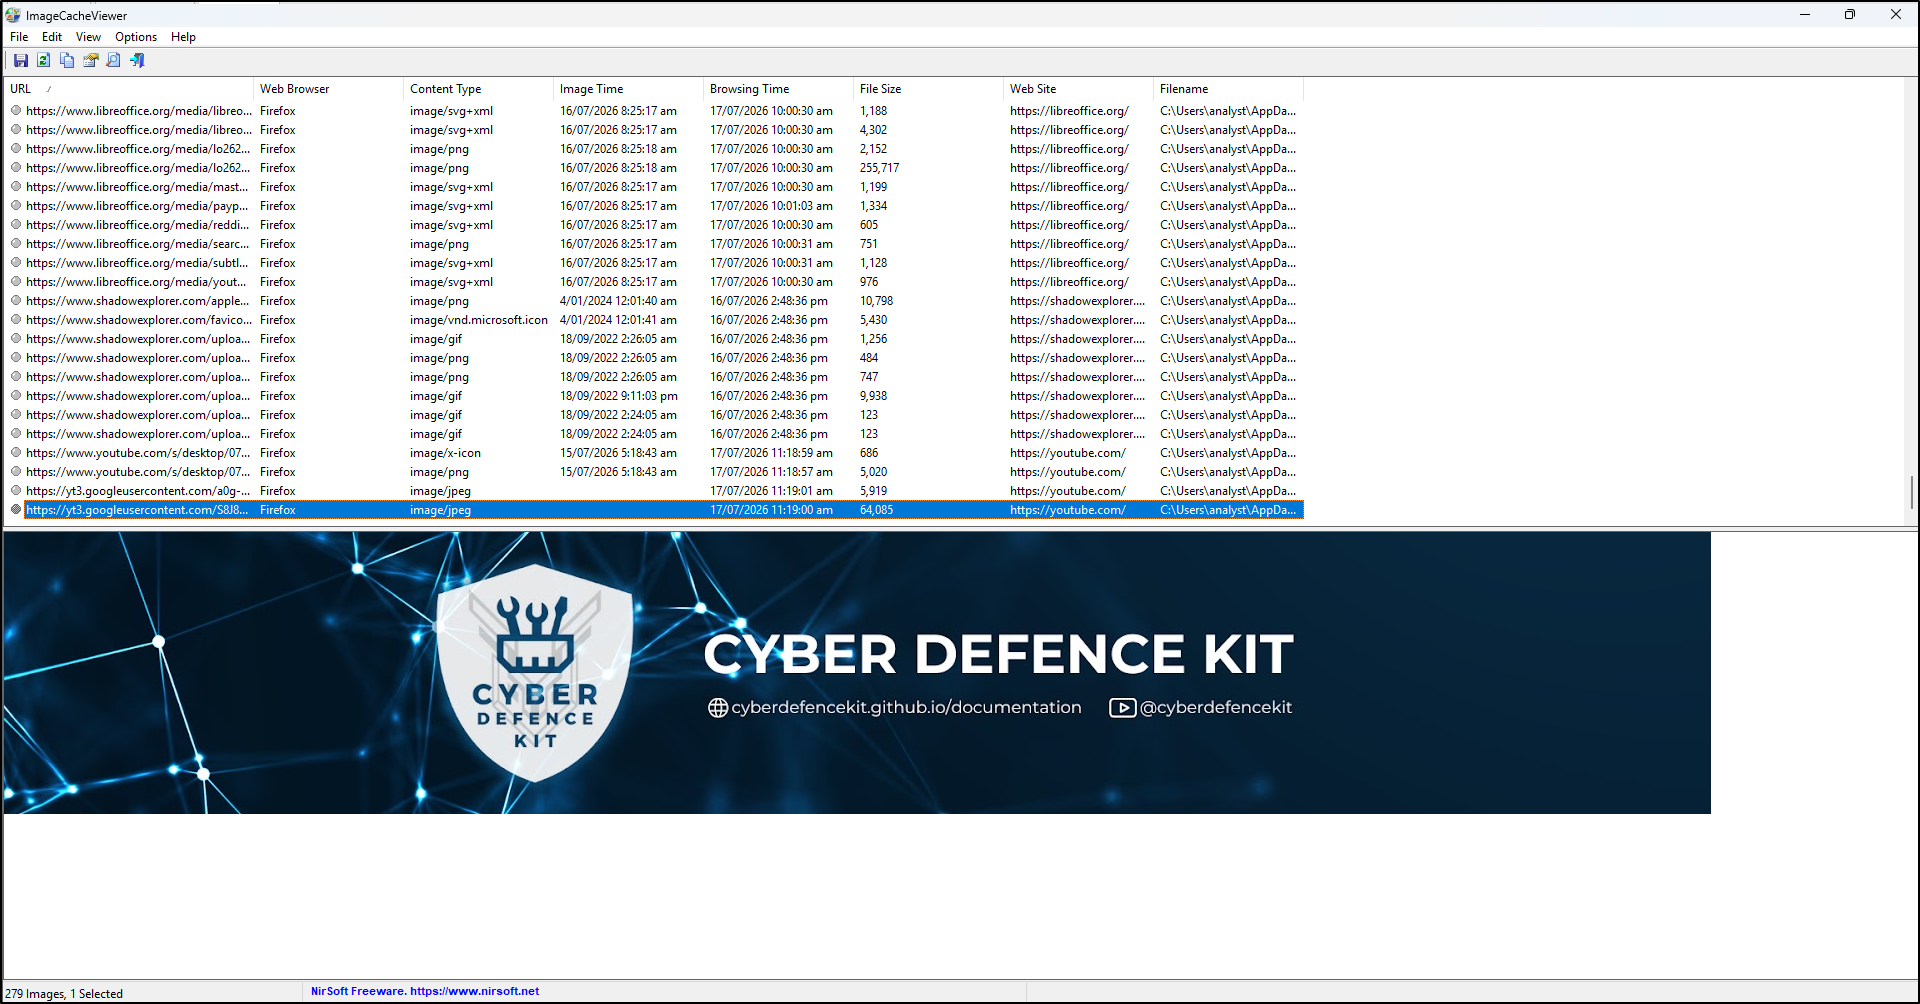The image size is (1920, 1004).
Task: Open Properties via the toolbar icon
Action: pyautogui.click(x=90, y=60)
